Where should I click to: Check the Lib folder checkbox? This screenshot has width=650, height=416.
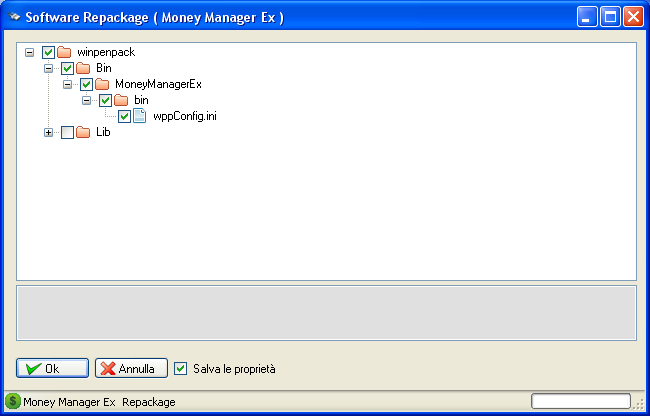point(68,133)
